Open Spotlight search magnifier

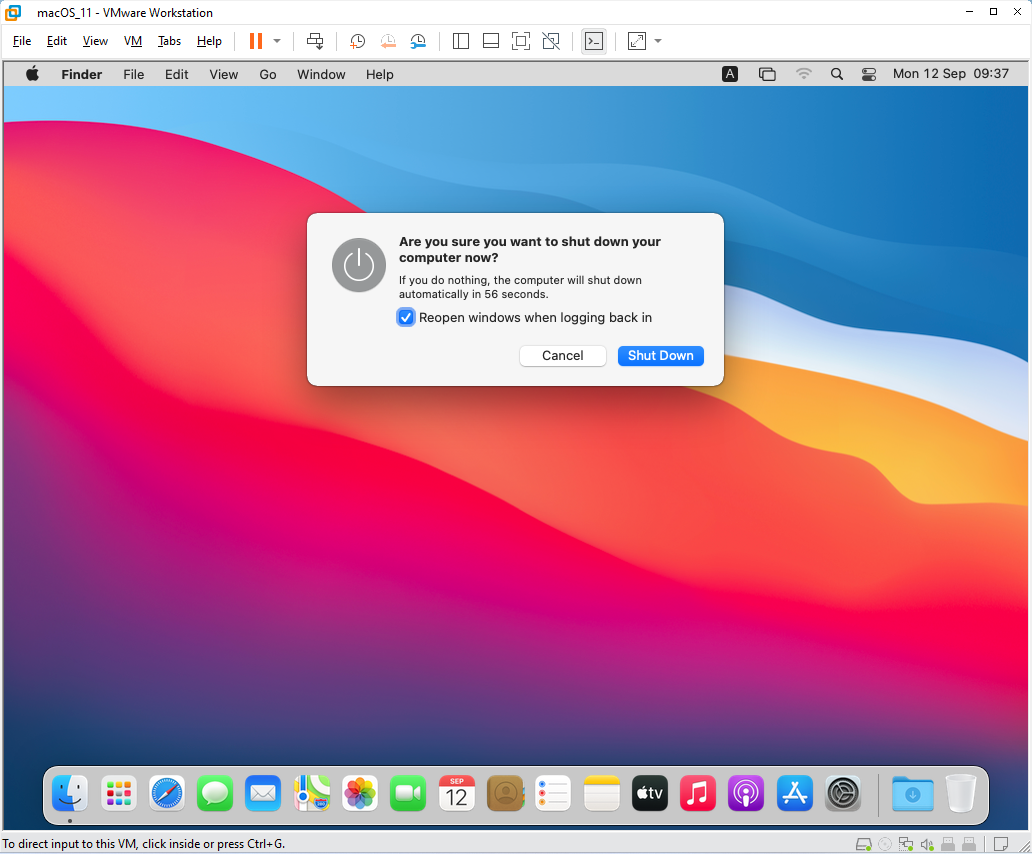(837, 74)
